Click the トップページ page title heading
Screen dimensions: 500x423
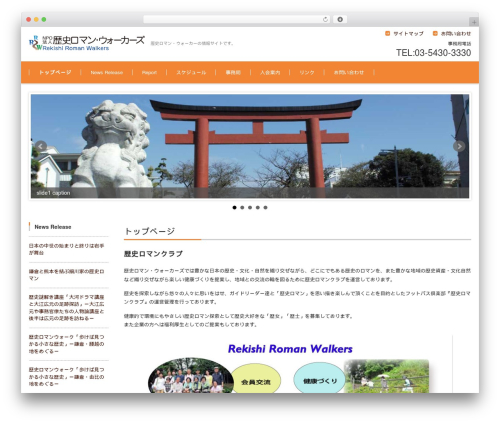(149, 231)
